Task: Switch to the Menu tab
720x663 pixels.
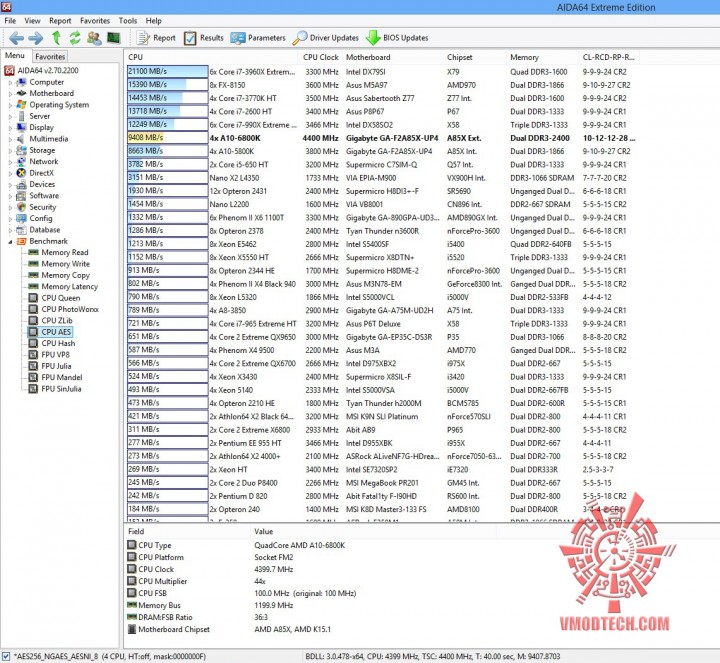Action: 15,56
